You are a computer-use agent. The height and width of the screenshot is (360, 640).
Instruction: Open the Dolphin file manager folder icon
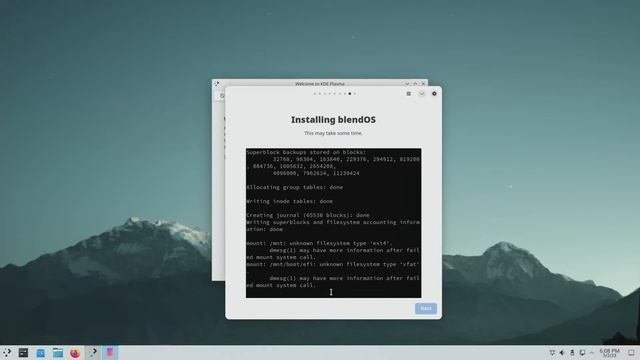pyautogui.click(x=58, y=353)
